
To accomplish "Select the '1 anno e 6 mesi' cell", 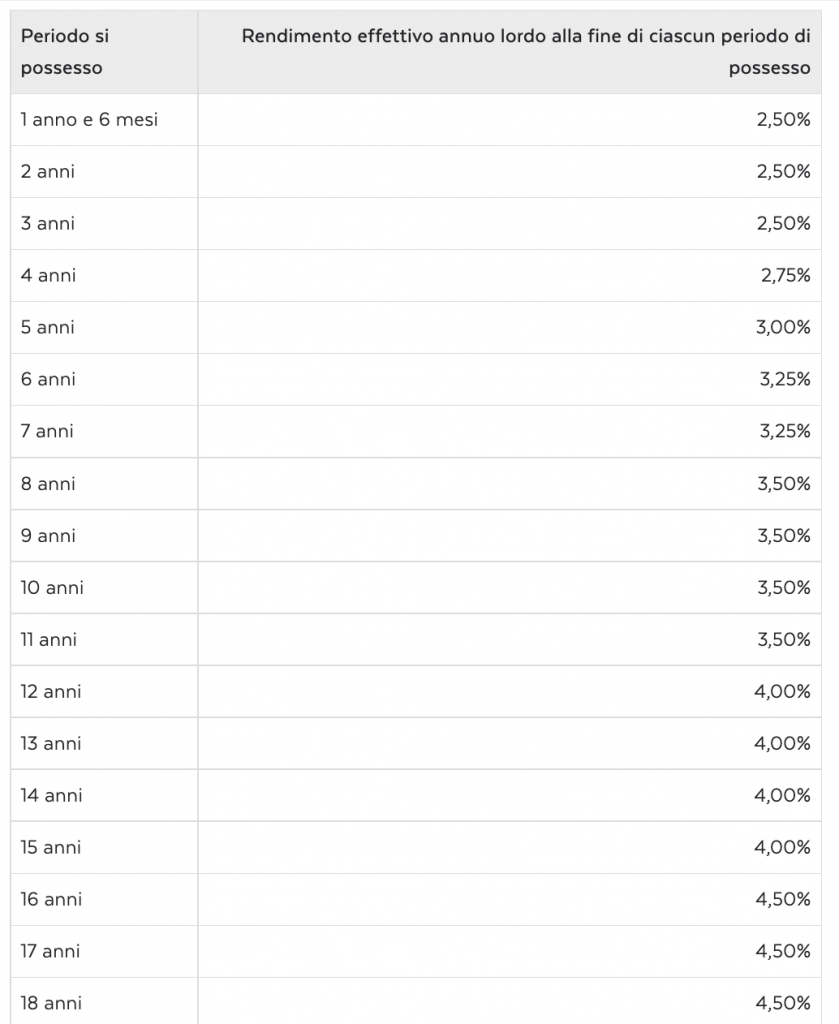I will tap(89, 120).
